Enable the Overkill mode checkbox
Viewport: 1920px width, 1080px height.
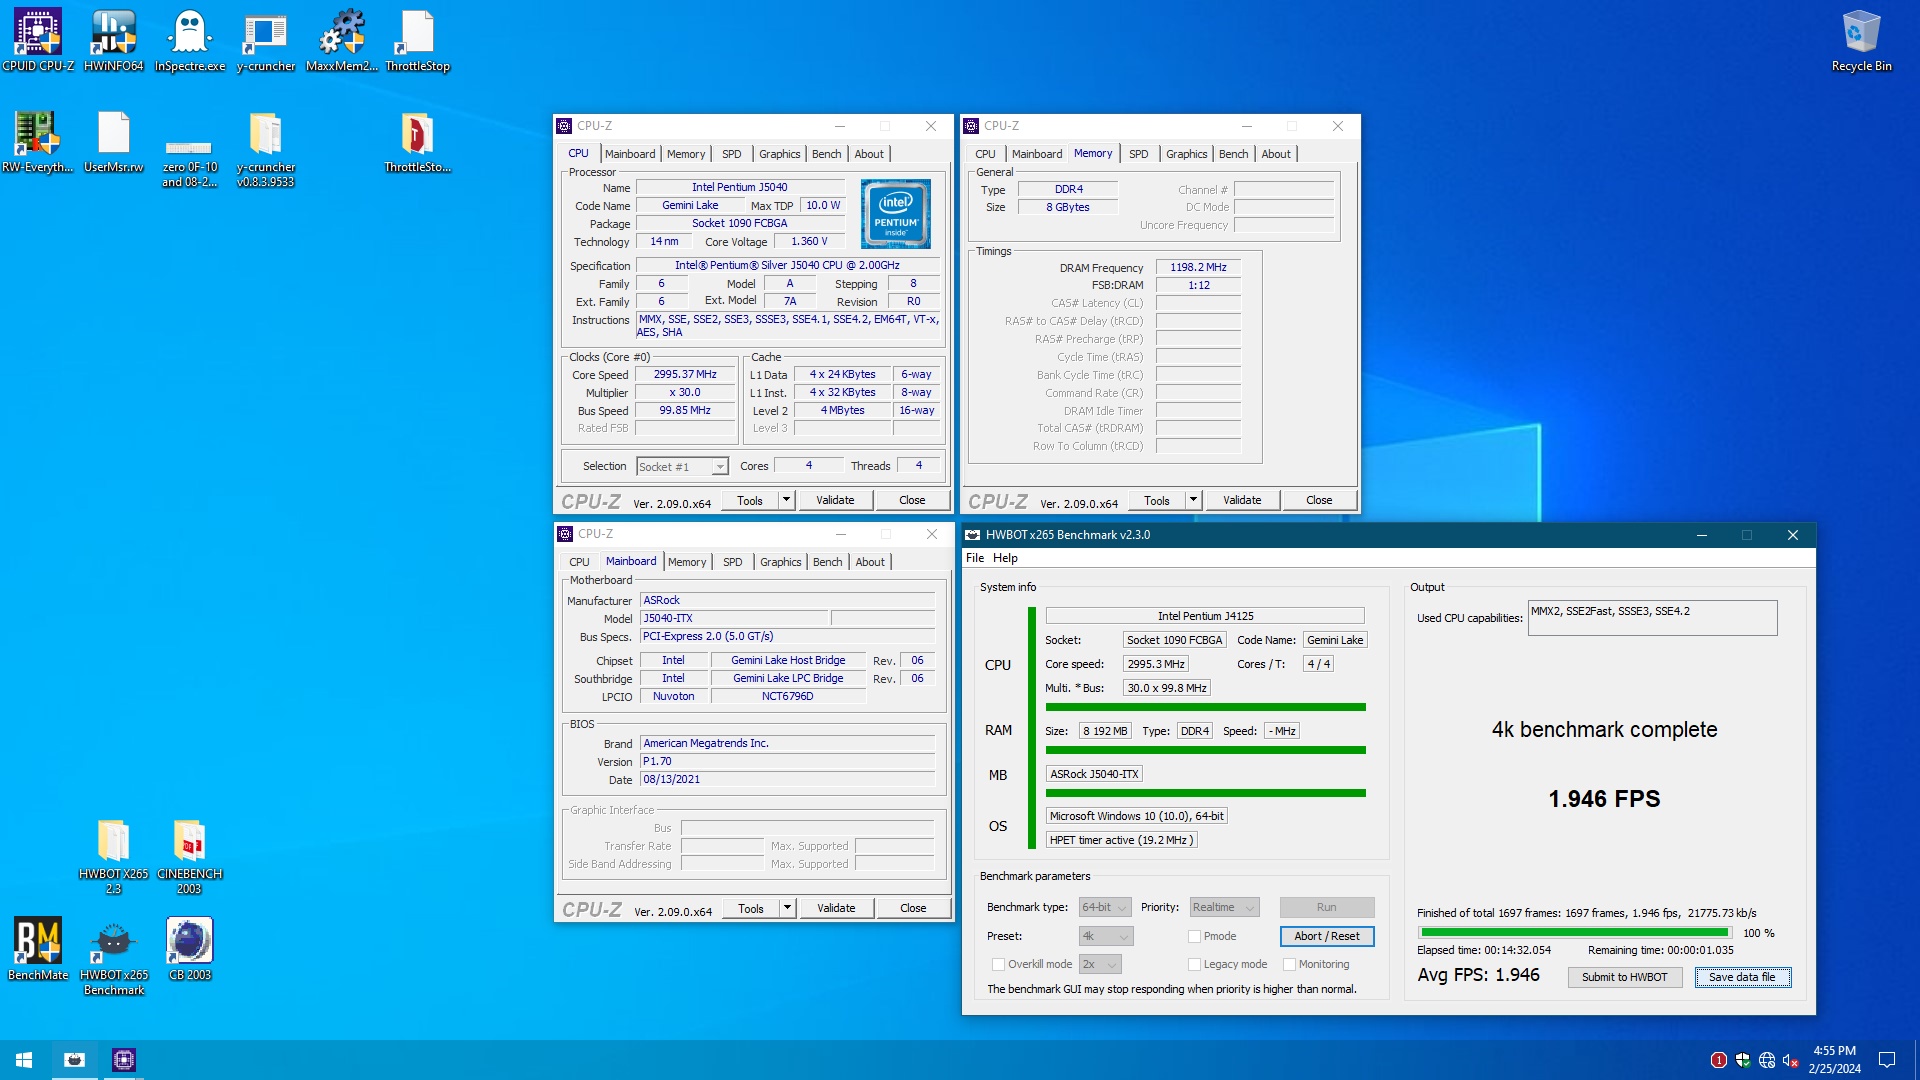pyautogui.click(x=998, y=964)
